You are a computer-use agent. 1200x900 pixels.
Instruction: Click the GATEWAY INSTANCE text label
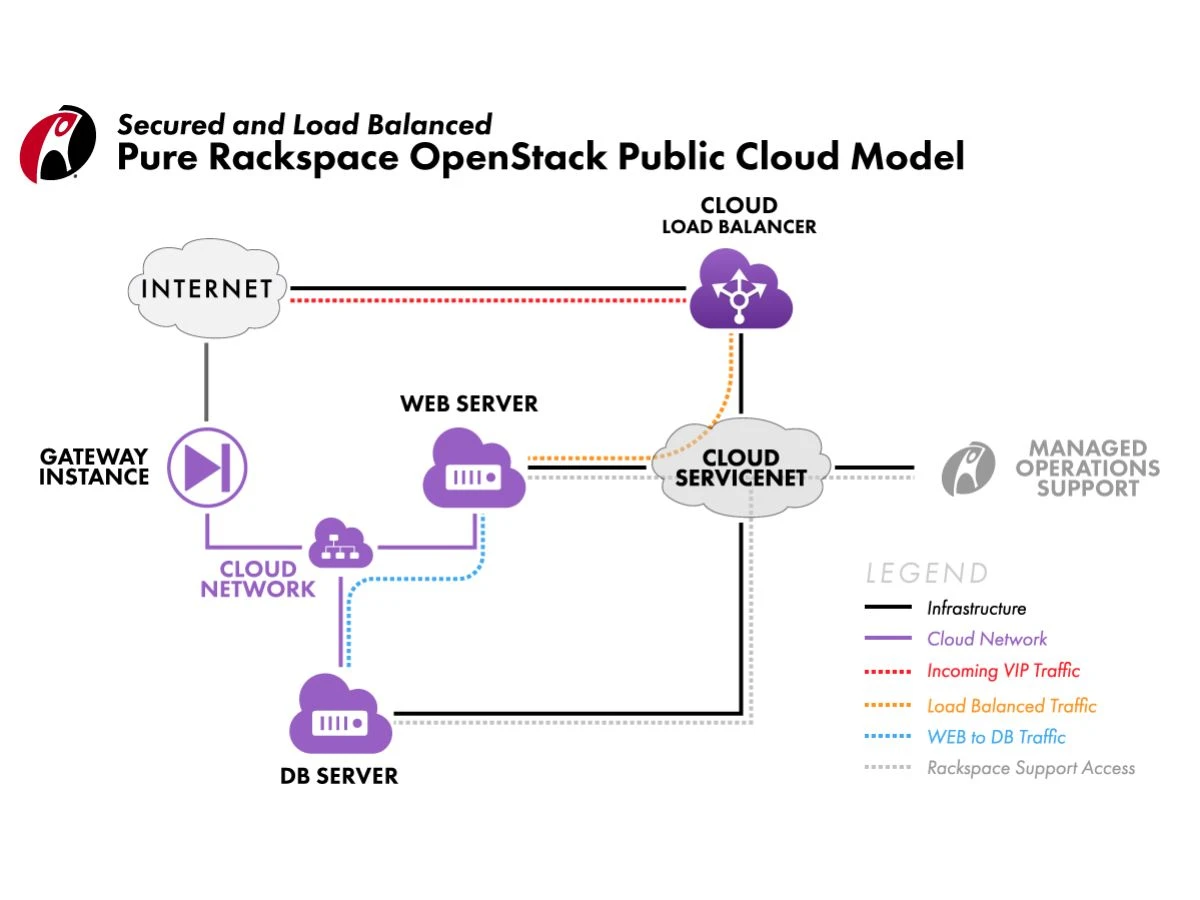coord(94,467)
